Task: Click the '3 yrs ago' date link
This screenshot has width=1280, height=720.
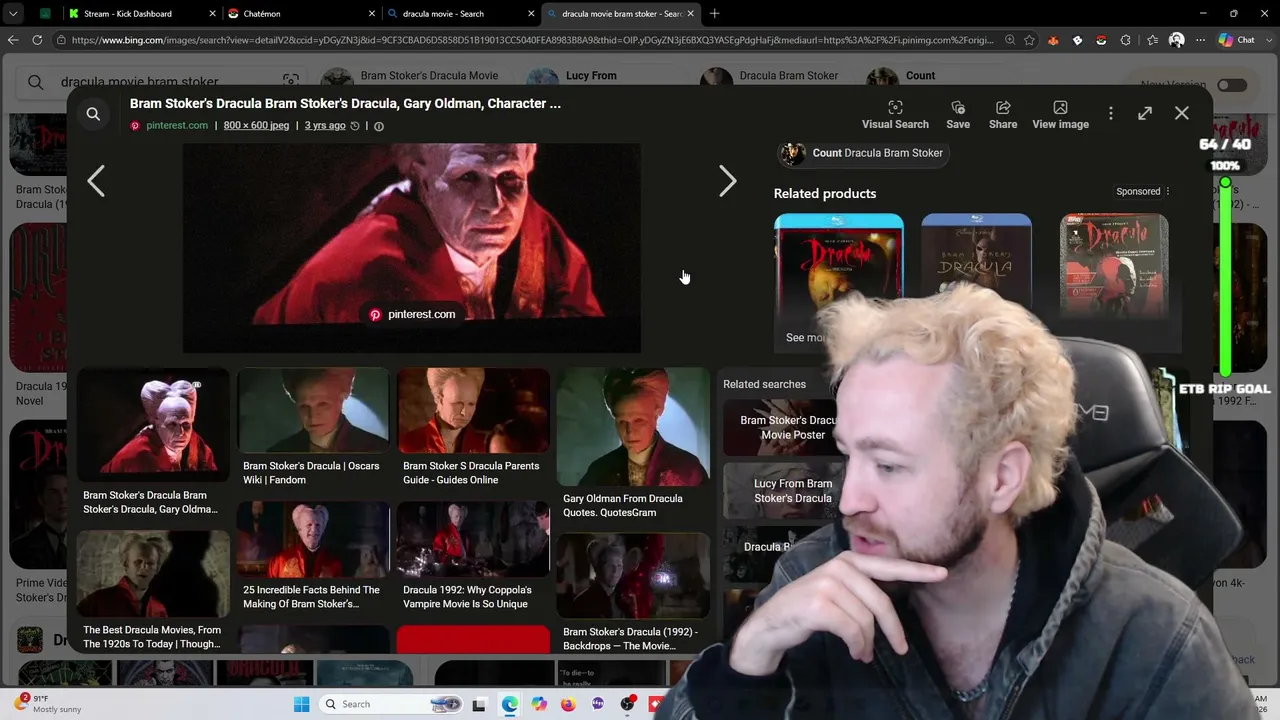Action: pyautogui.click(x=325, y=126)
